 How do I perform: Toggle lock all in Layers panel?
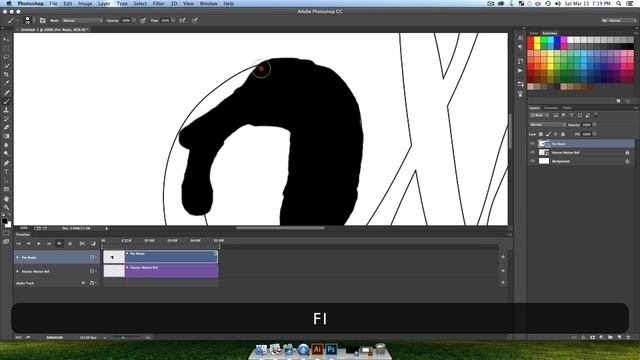(563, 134)
